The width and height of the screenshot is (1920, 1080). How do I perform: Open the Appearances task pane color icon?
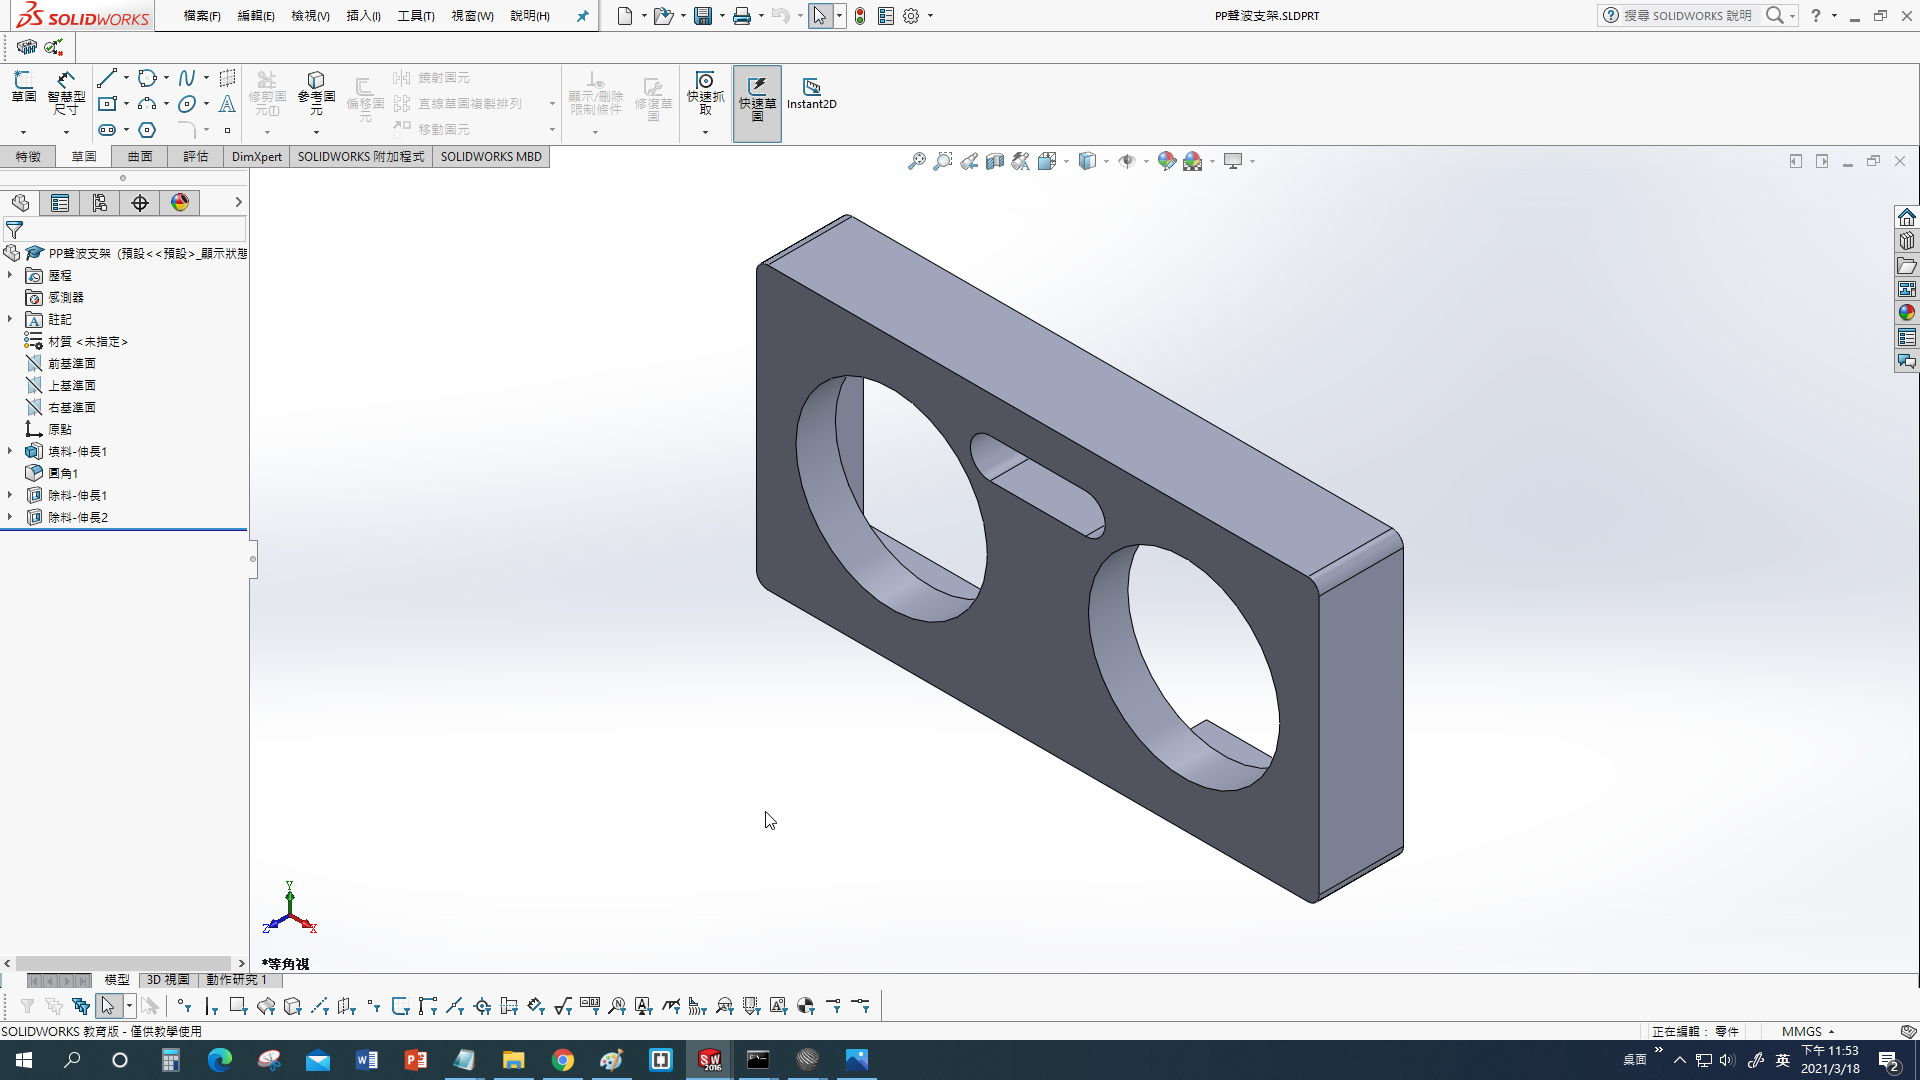pos(1907,313)
